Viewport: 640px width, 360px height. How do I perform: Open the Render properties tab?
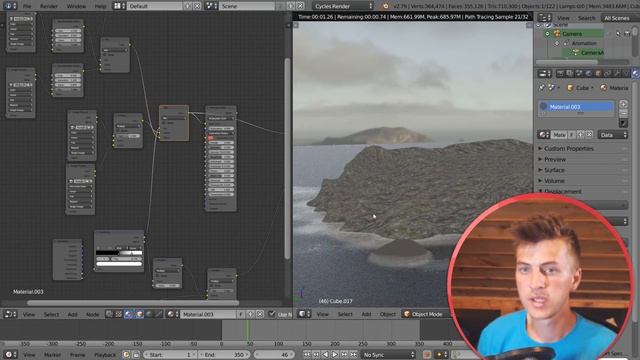(x=560, y=73)
